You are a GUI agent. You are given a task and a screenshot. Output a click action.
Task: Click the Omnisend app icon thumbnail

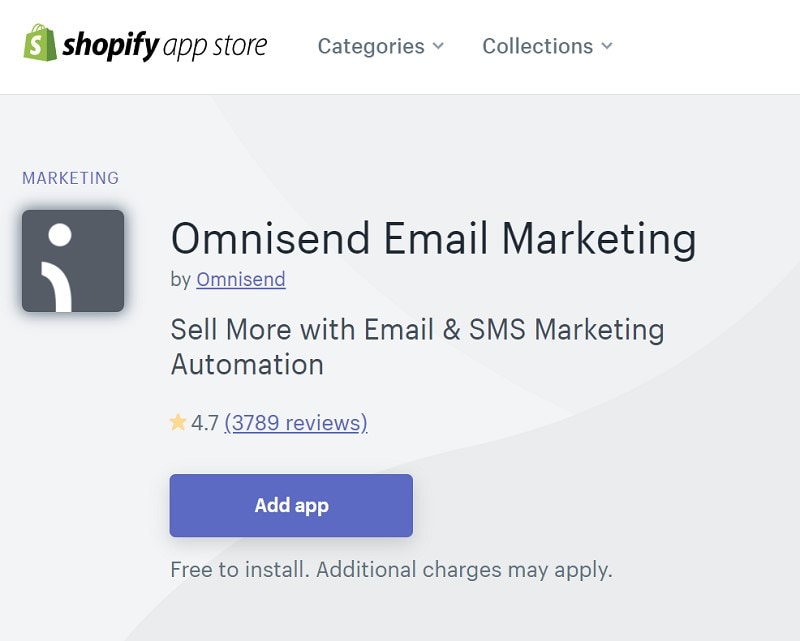pyautogui.click(x=73, y=260)
